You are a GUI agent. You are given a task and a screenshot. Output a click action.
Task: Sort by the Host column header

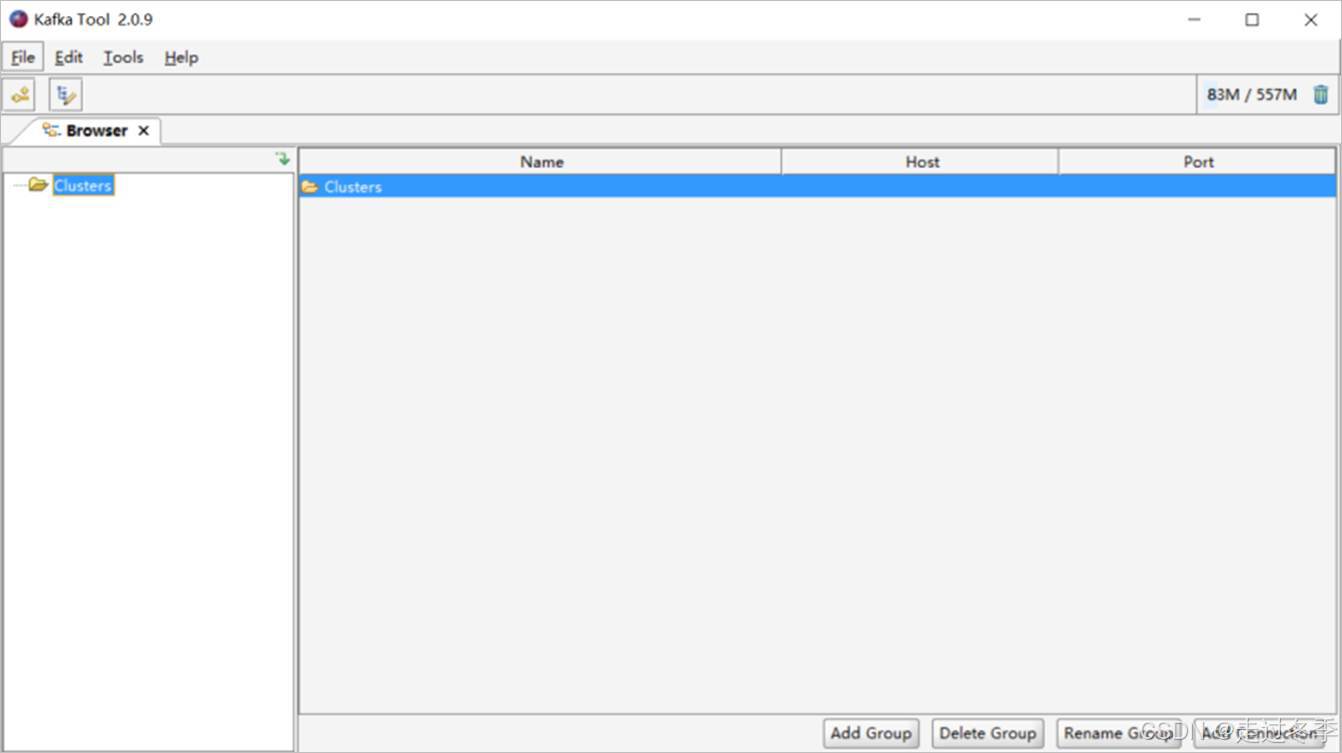[x=921, y=161]
